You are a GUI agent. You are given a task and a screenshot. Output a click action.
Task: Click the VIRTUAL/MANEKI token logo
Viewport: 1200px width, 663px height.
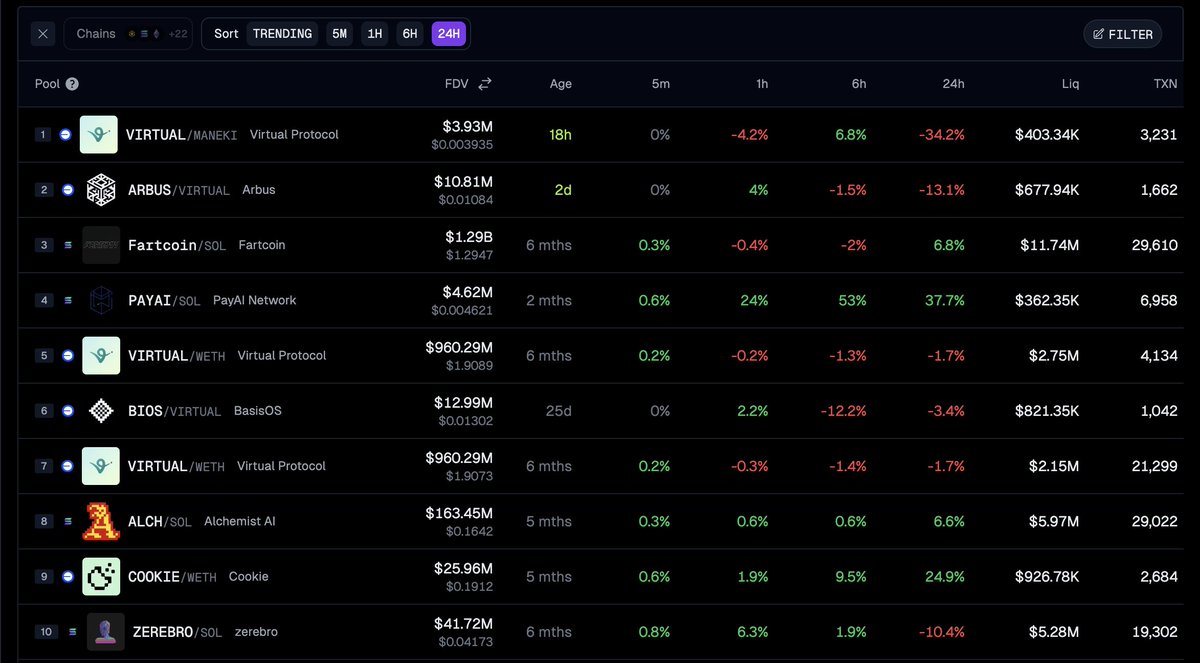(x=99, y=134)
